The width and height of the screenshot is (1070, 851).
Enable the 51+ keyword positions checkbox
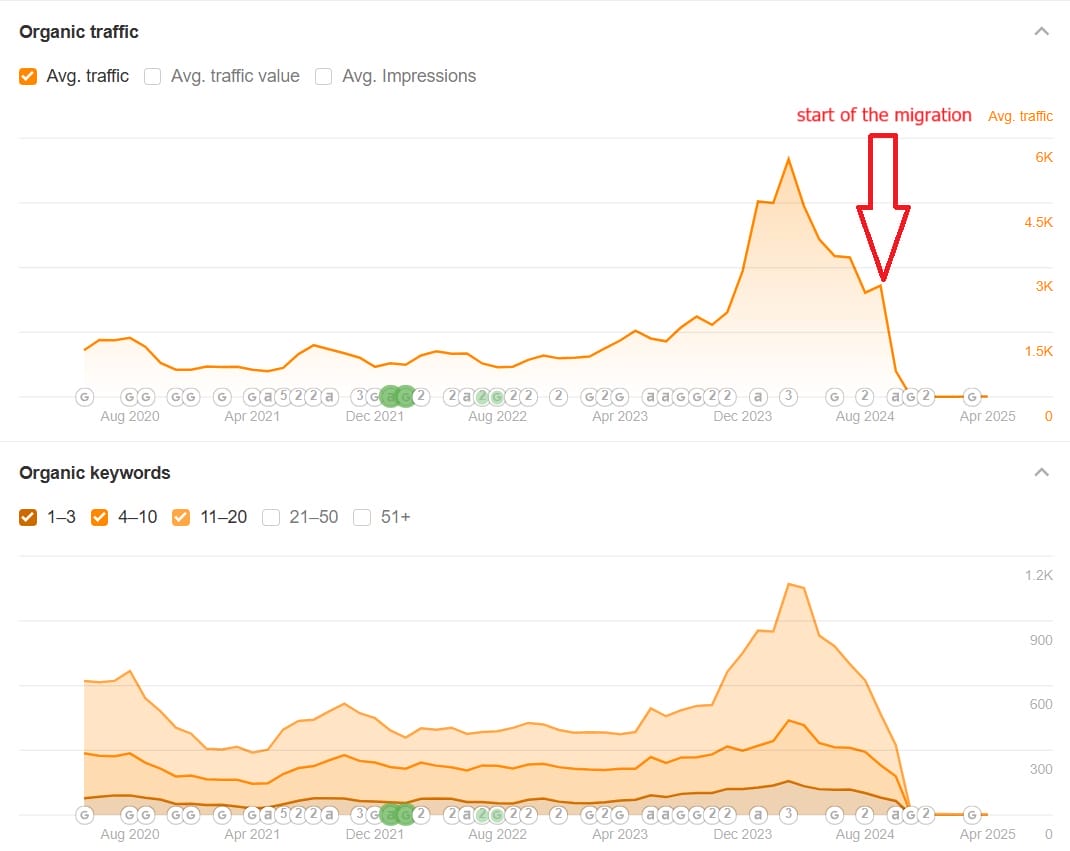[362, 517]
